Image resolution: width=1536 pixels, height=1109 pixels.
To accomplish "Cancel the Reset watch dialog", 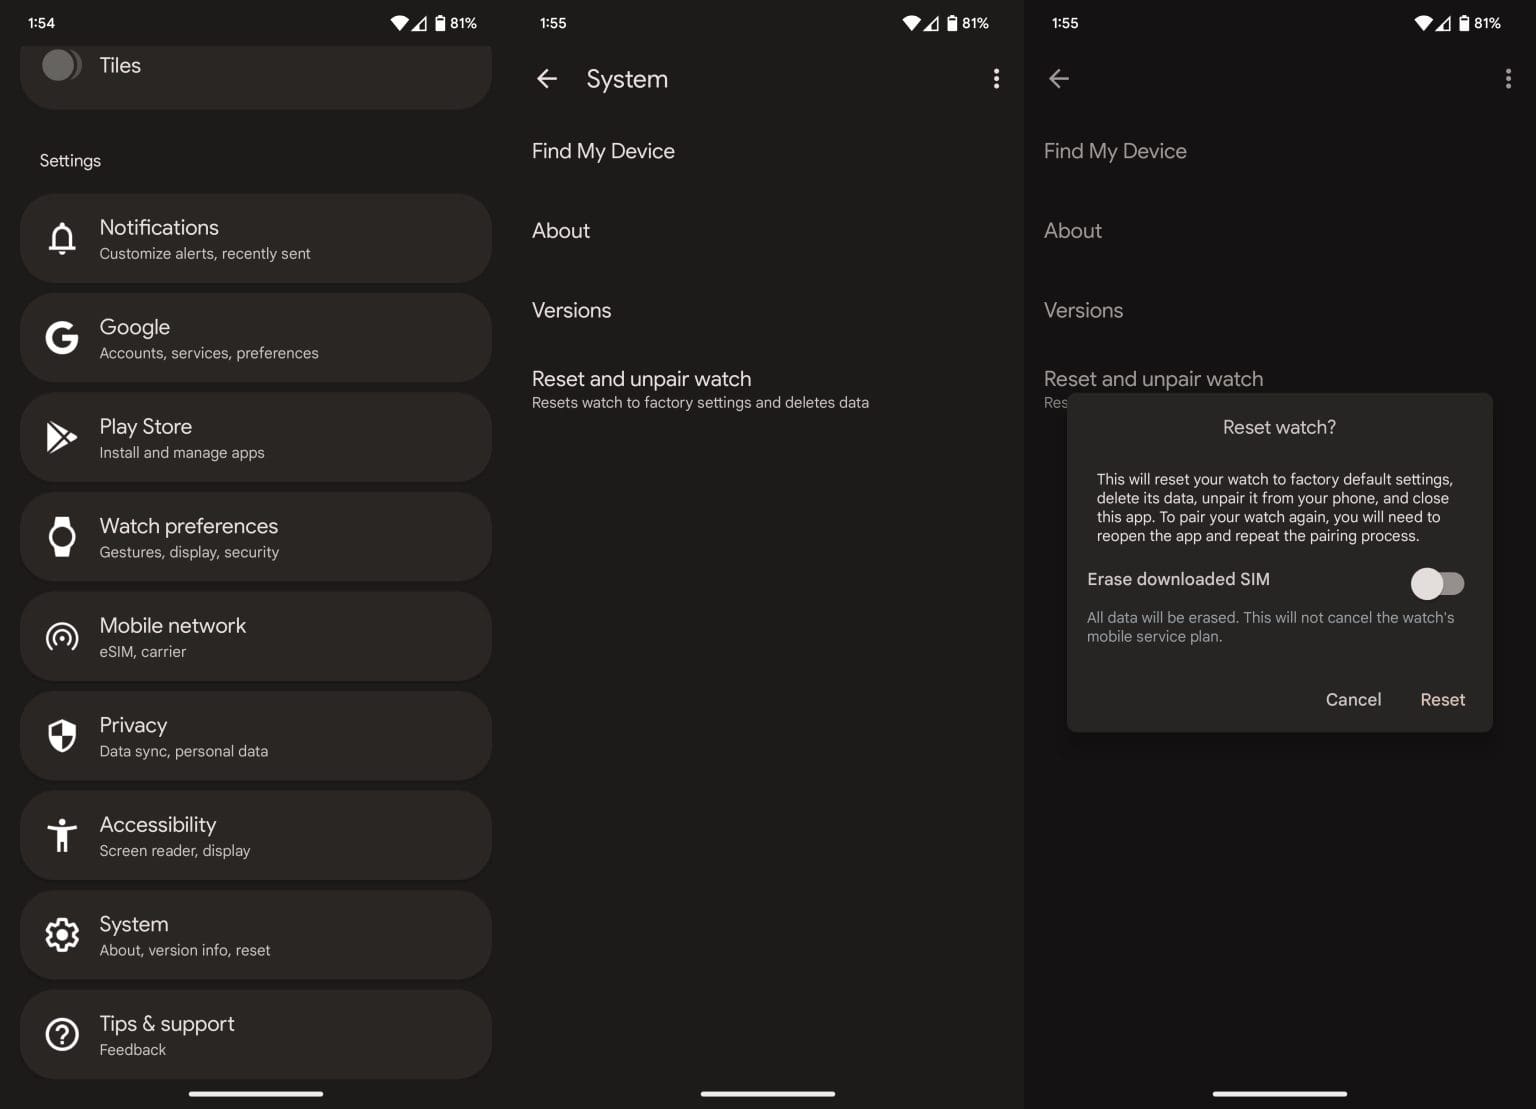I will (1353, 700).
